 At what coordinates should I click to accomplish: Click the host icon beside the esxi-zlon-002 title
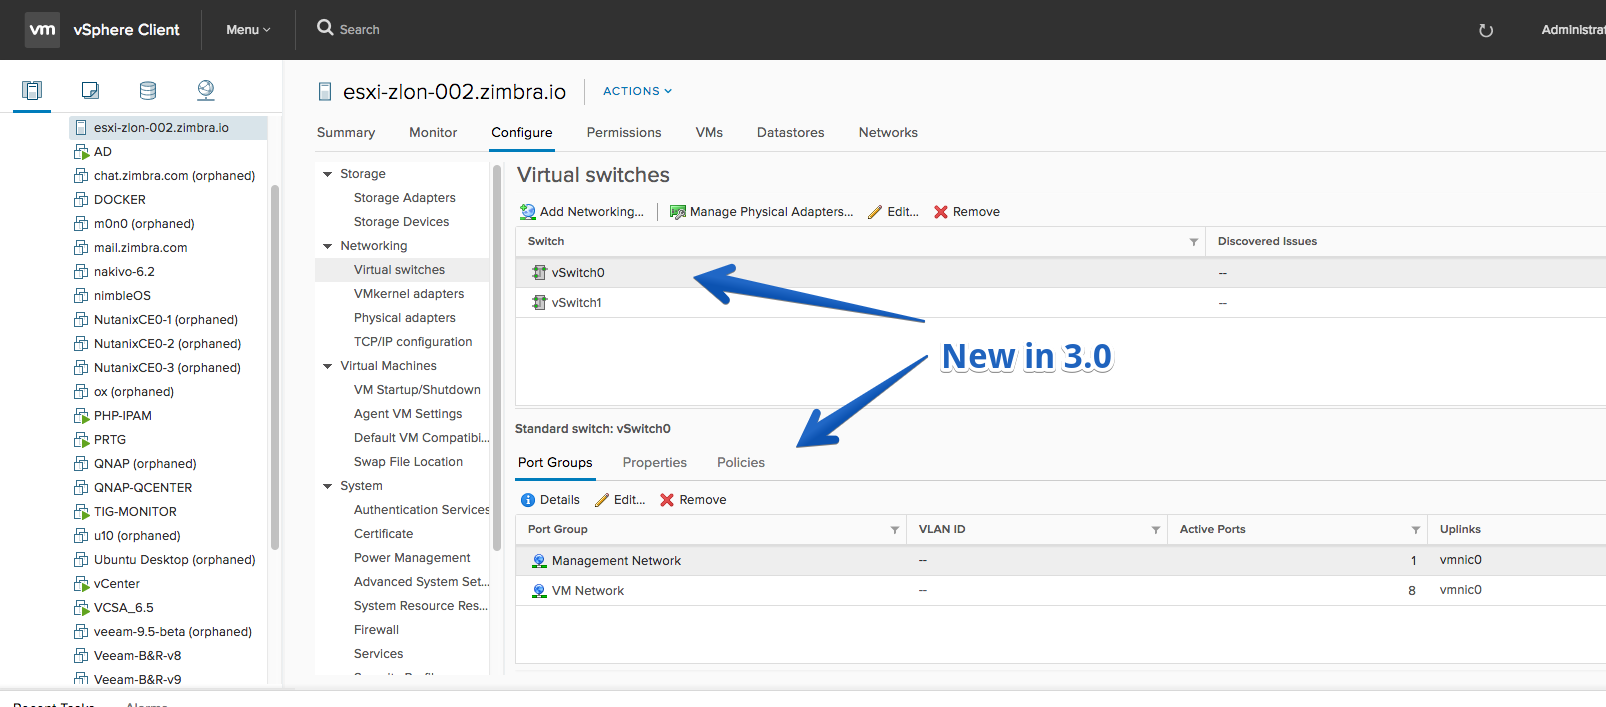(325, 92)
